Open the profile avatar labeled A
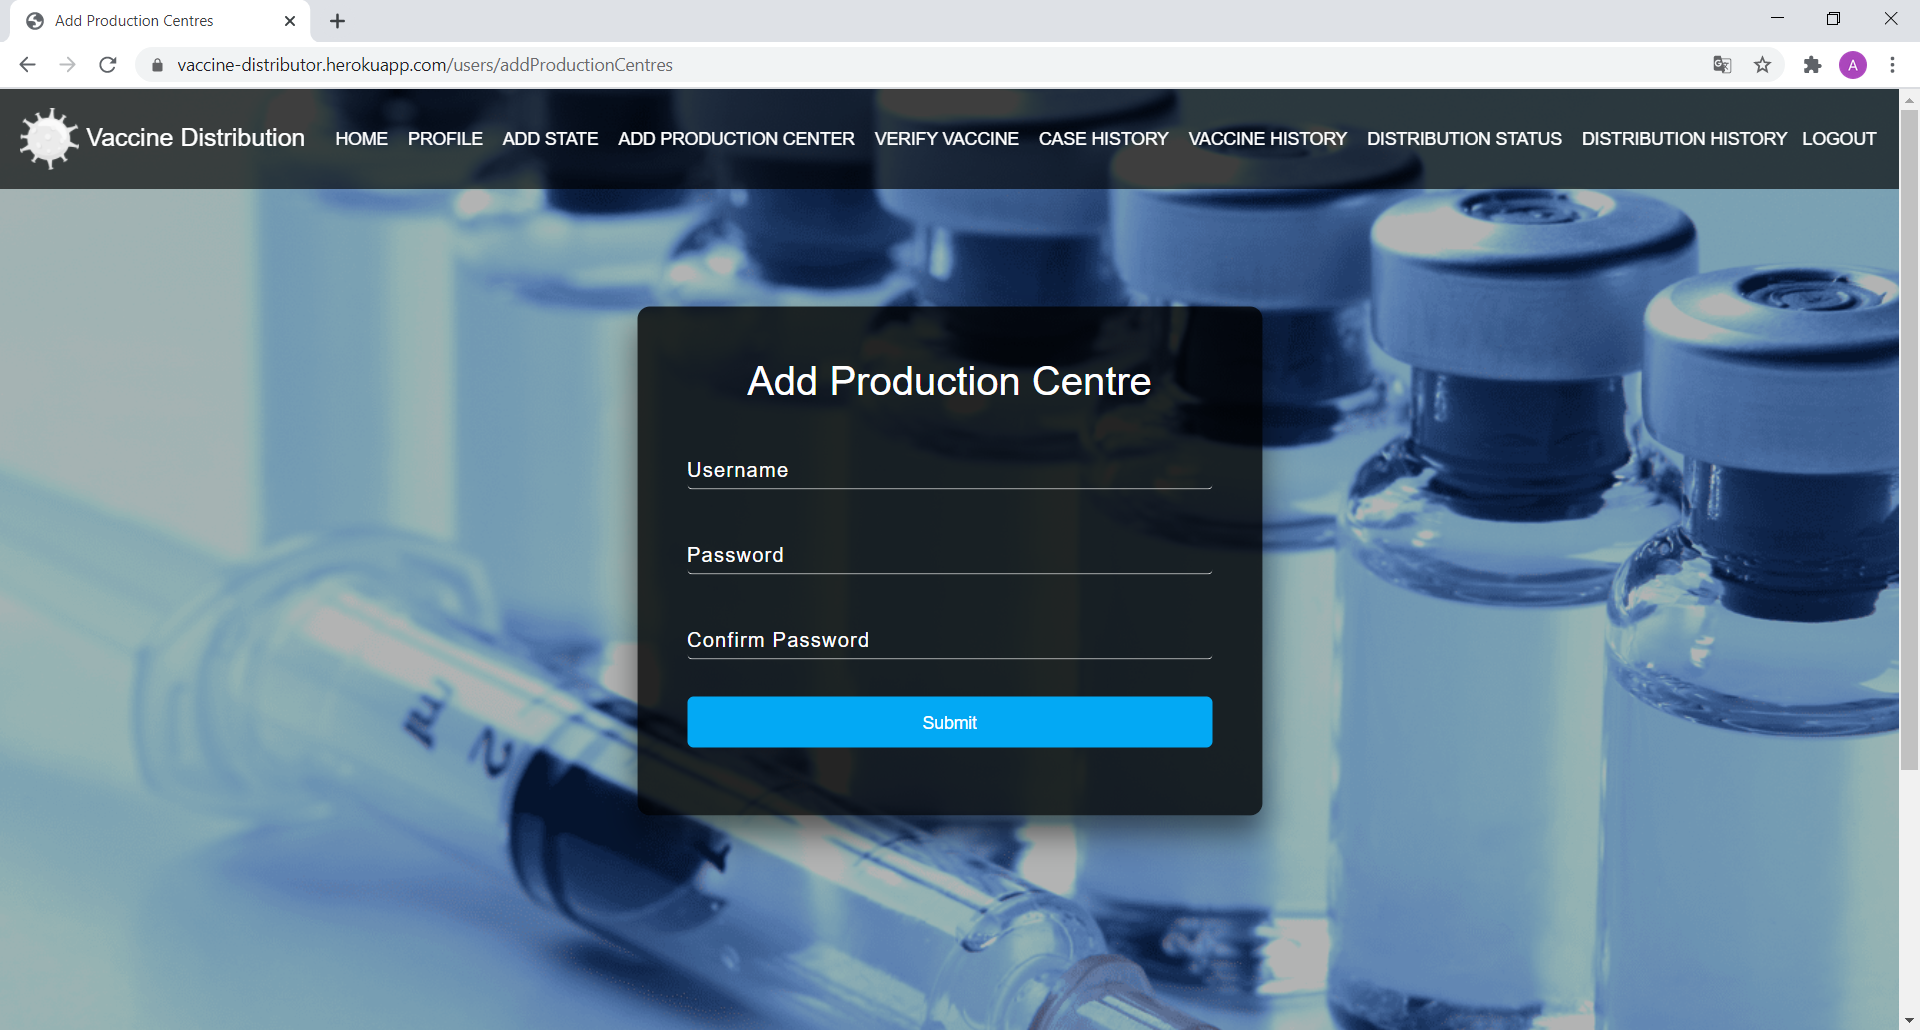Image resolution: width=1920 pixels, height=1030 pixels. (x=1853, y=65)
